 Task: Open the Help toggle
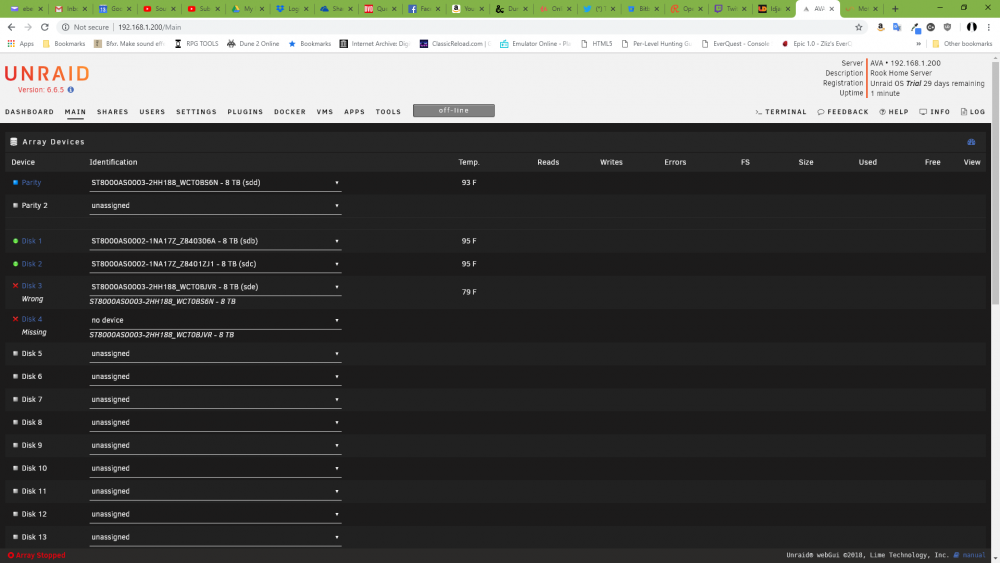pos(893,112)
